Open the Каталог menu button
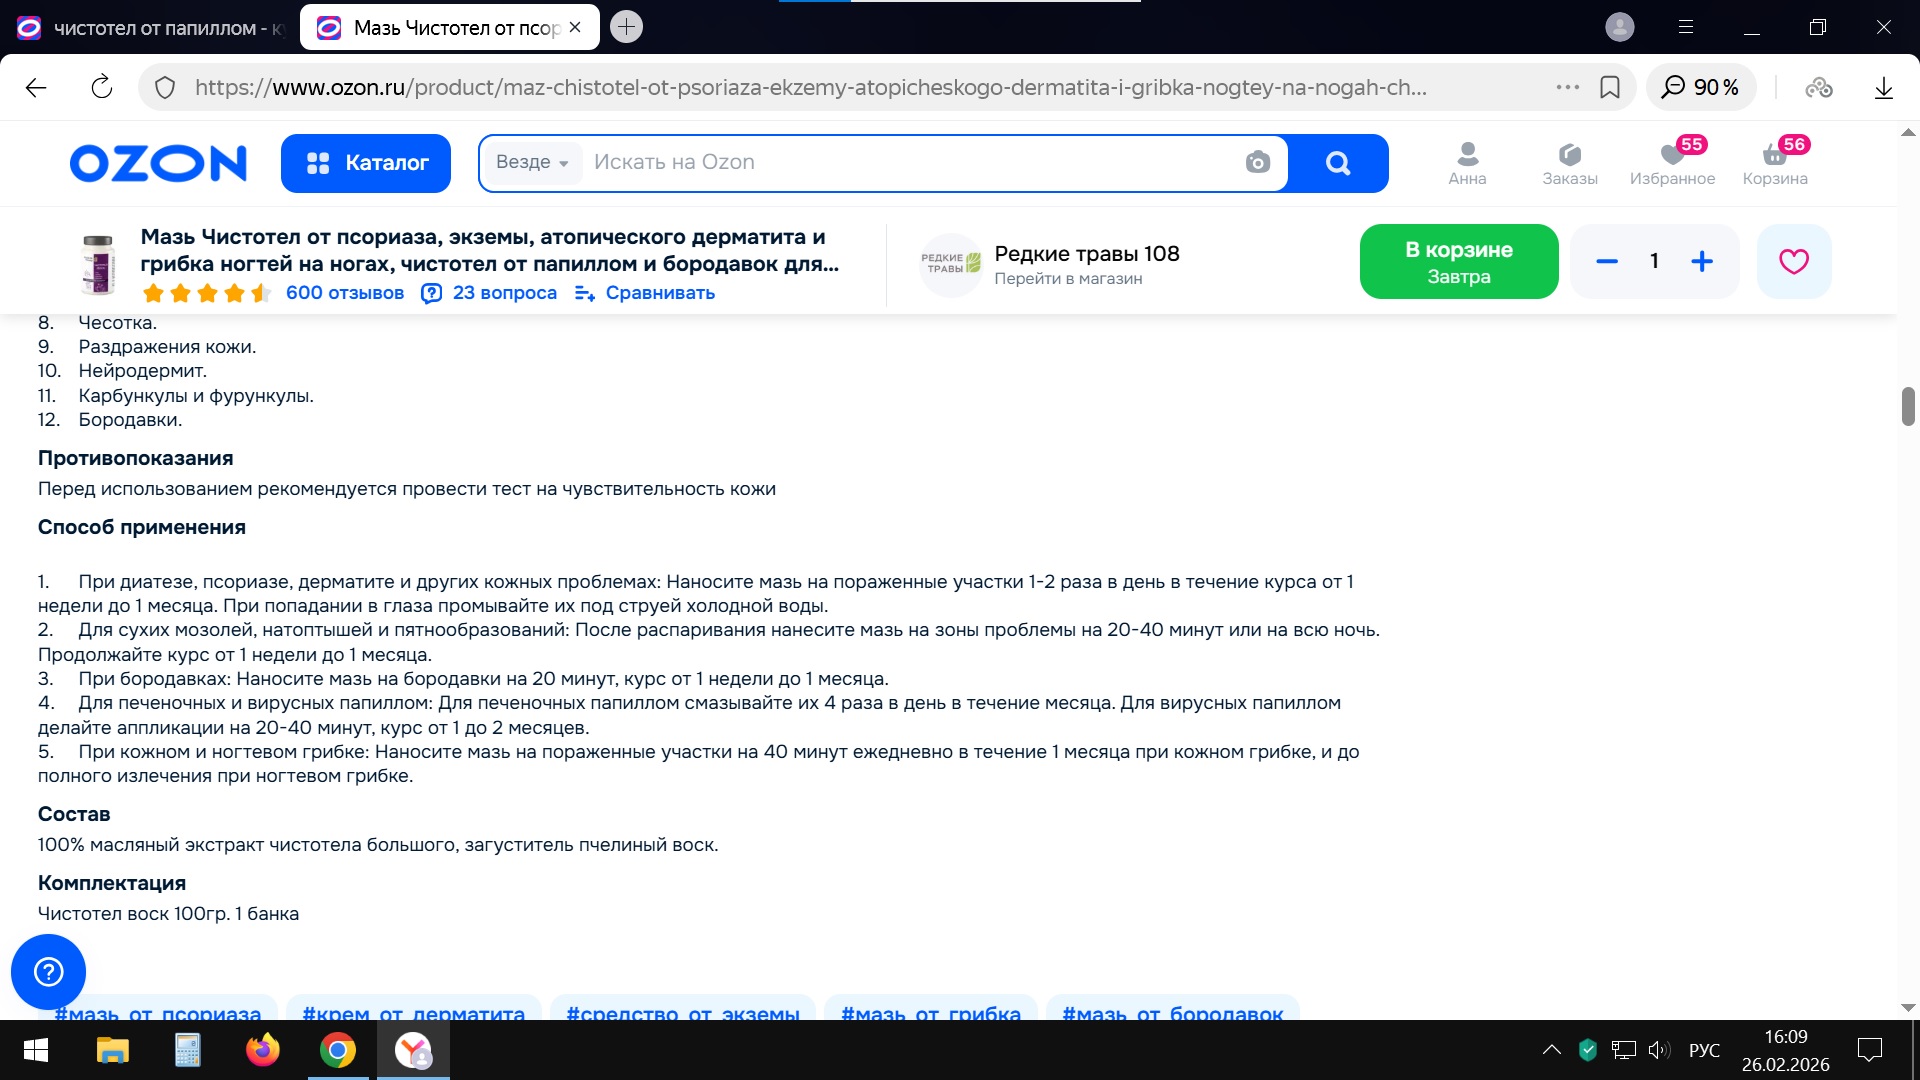Screen dimensions: 1920x1080 [x=366, y=163]
